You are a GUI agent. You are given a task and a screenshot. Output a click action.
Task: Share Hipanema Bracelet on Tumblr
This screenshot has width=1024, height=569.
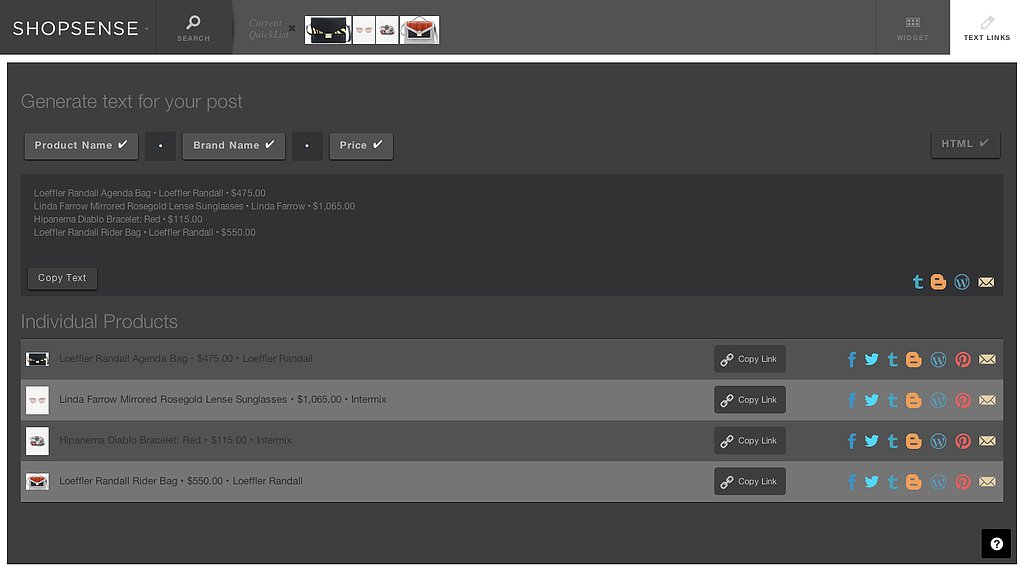pyautogui.click(x=892, y=441)
